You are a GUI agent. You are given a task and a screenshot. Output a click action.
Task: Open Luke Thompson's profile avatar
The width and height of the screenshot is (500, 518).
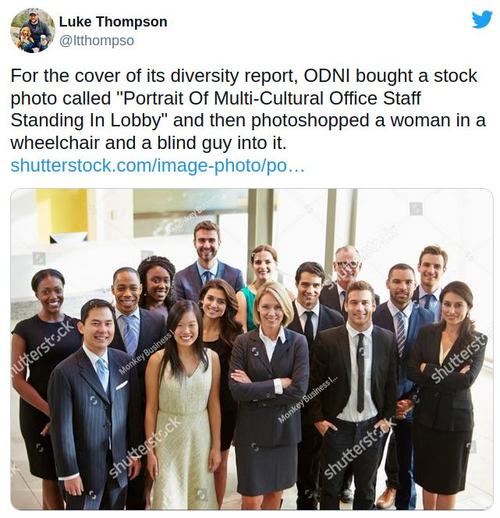point(32,31)
